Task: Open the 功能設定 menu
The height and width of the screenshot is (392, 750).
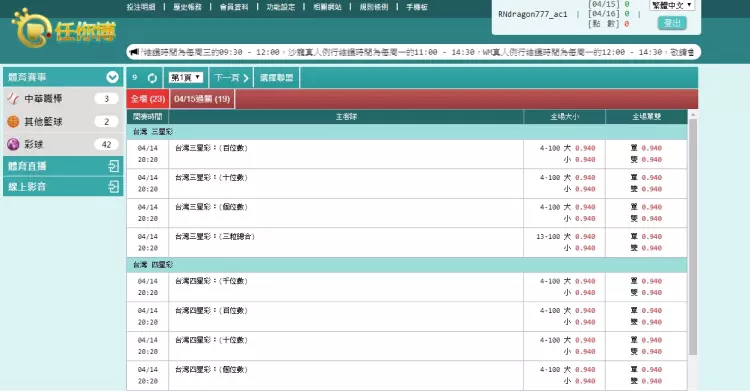Action: [x=281, y=7]
